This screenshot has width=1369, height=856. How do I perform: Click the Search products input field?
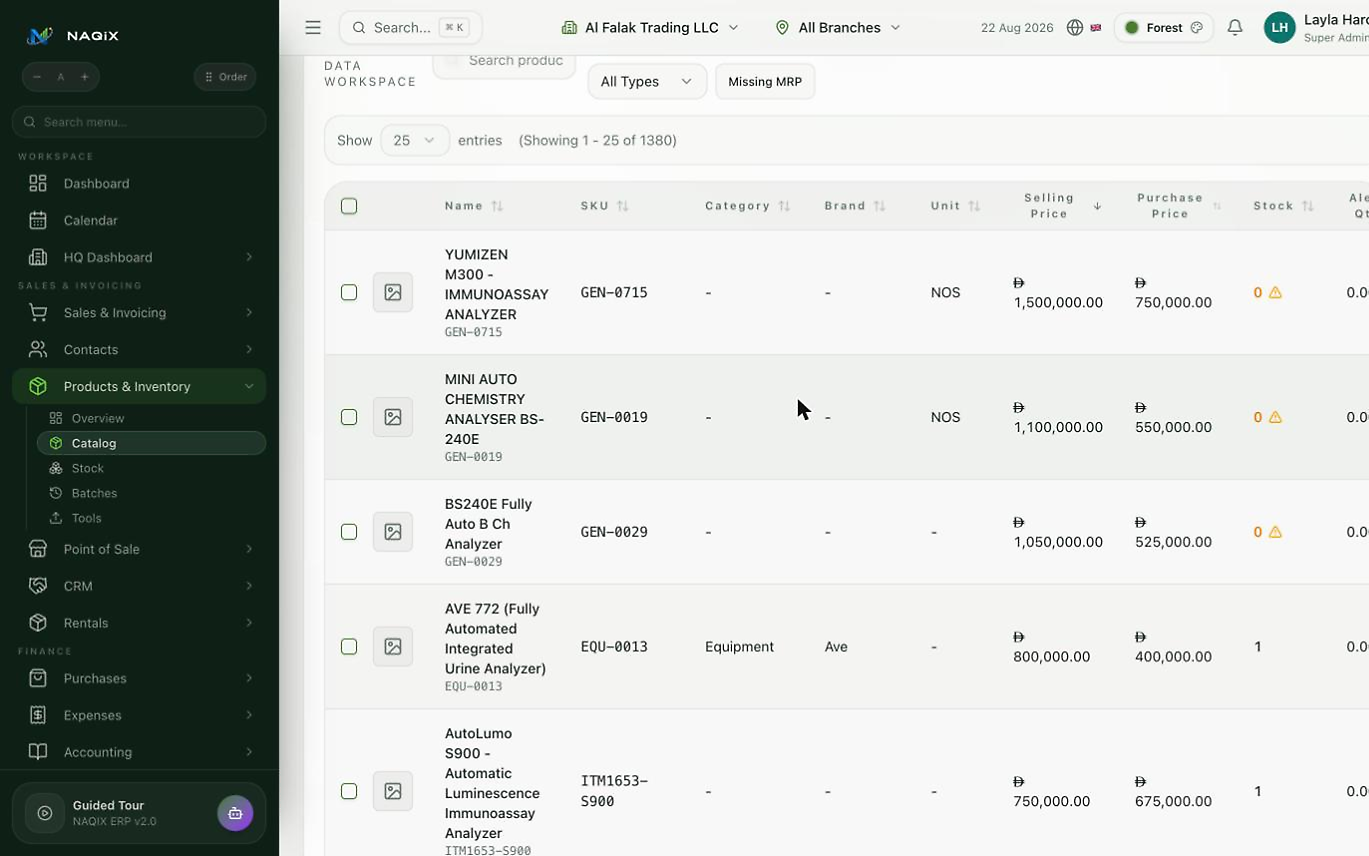pyautogui.click(x=504, y=62)
